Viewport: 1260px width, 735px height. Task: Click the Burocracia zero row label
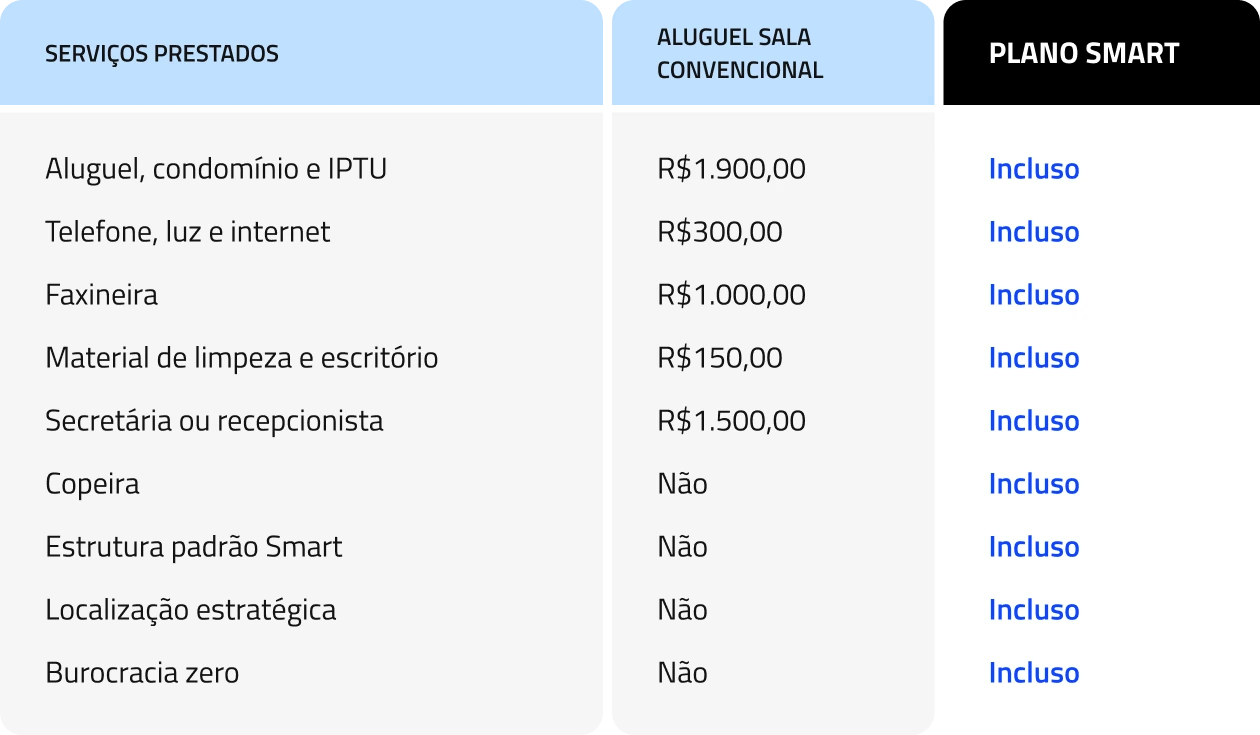pyautogui.click(x=142, y=673)
